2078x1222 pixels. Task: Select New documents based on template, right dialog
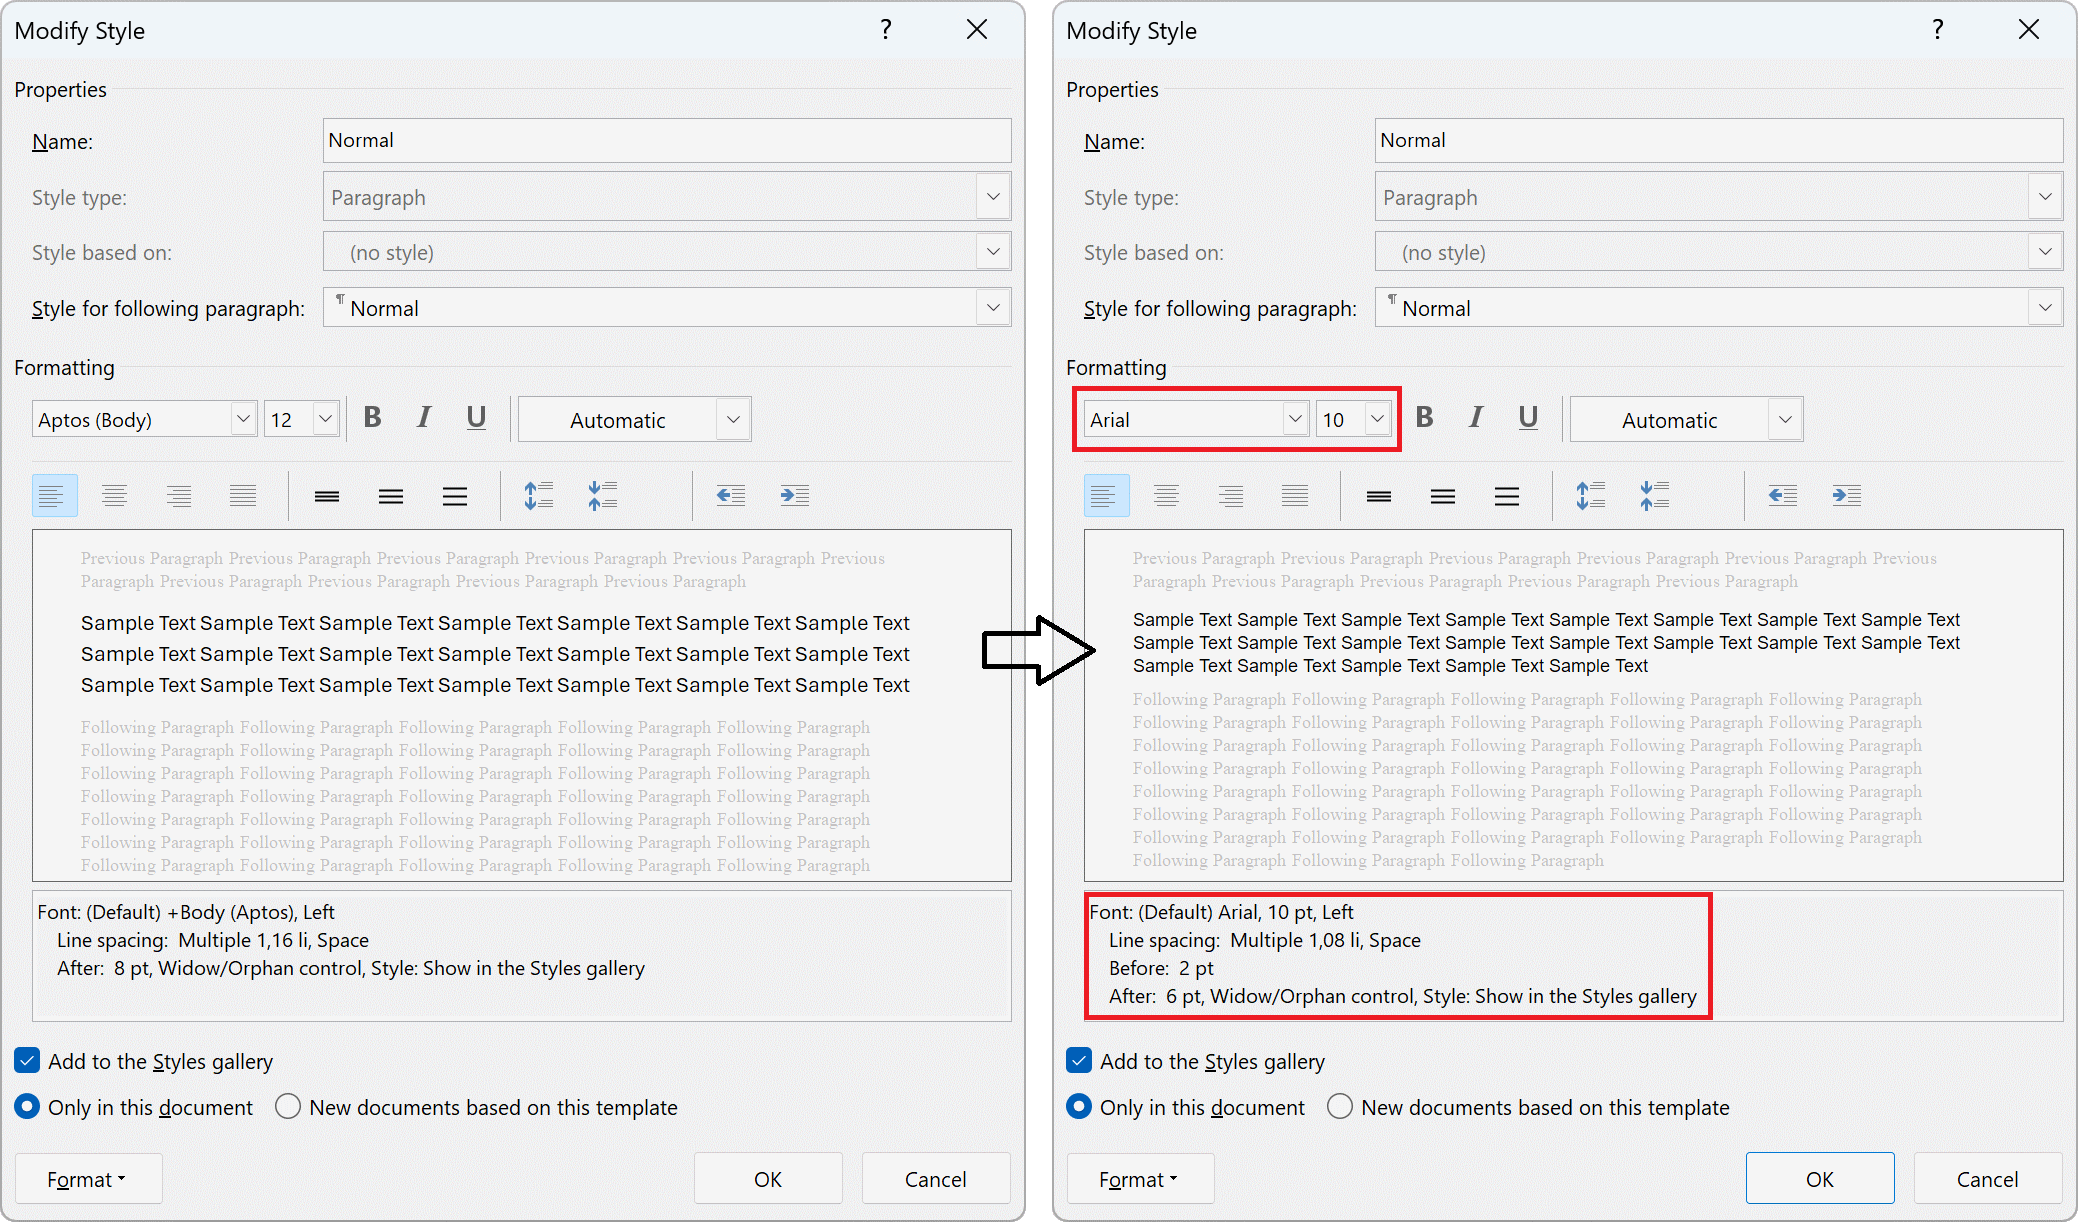tap(1340, 1107)
